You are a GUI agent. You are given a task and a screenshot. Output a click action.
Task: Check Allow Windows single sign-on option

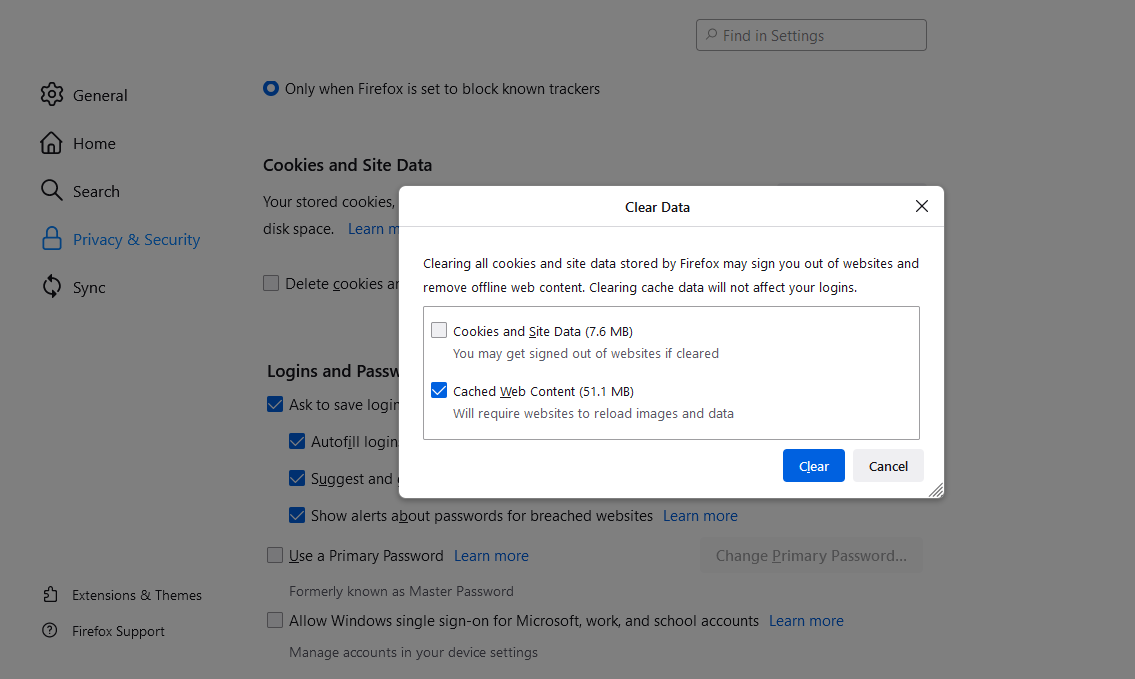pos(274,620)
